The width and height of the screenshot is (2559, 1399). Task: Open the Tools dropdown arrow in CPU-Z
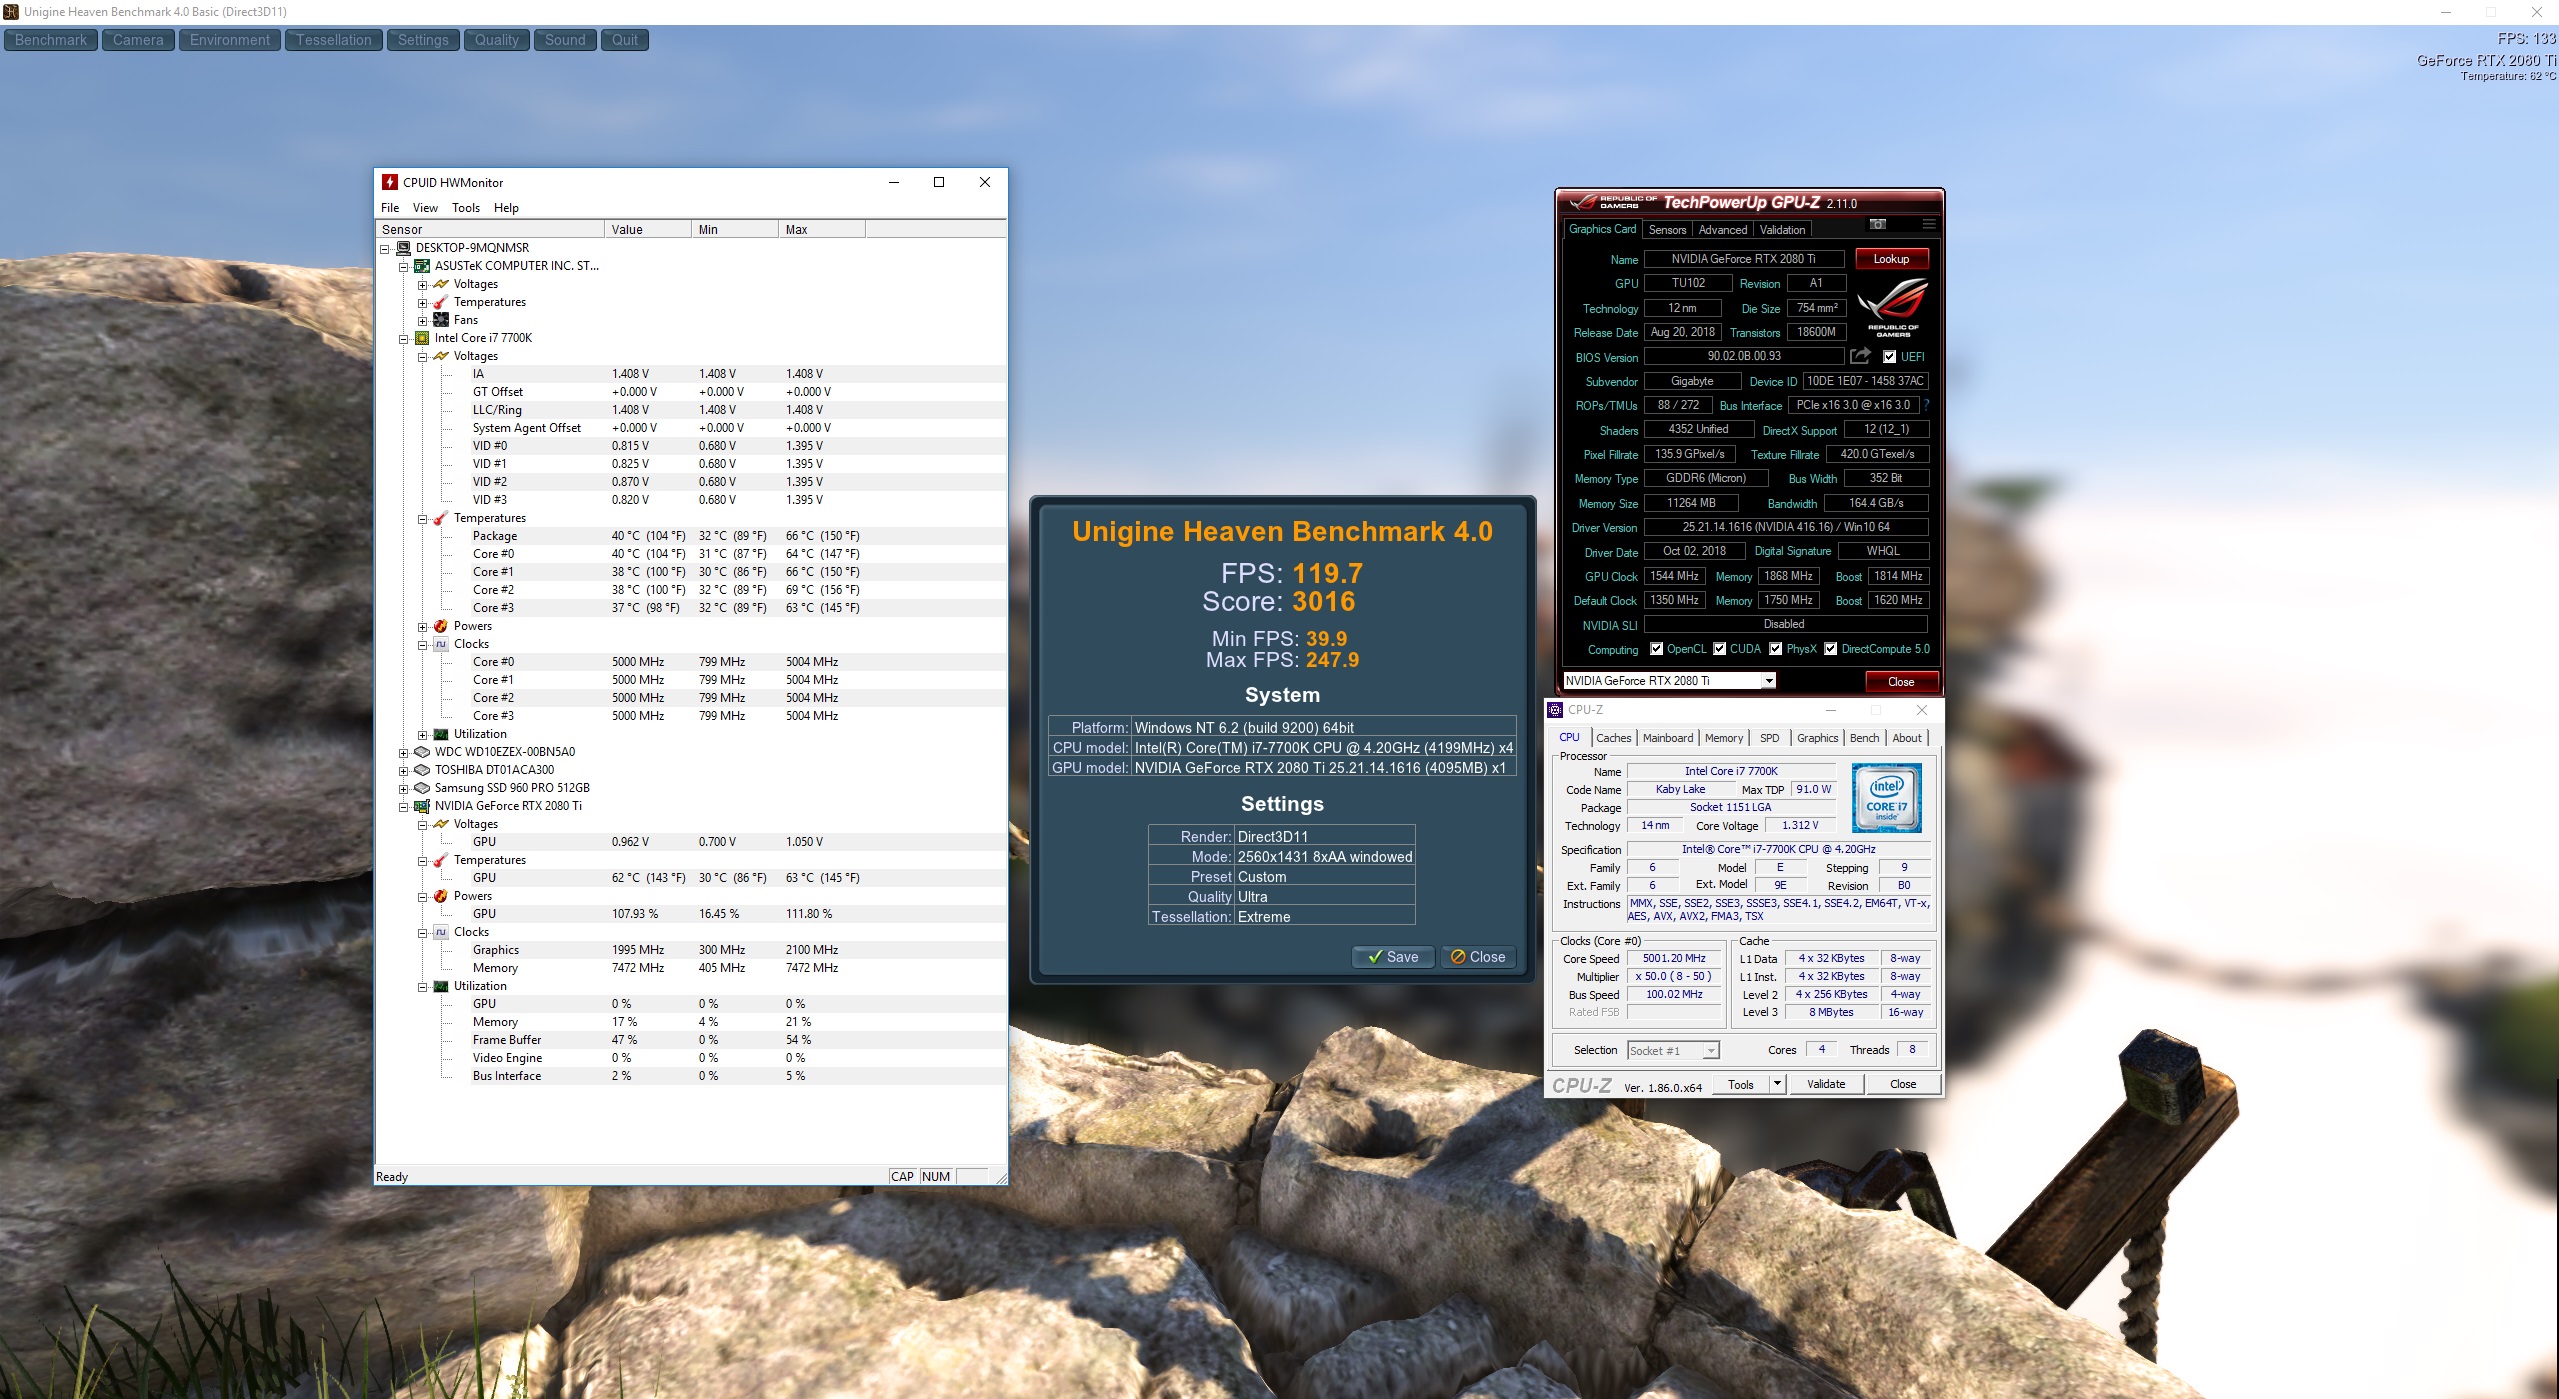tap(1777, 1084)
